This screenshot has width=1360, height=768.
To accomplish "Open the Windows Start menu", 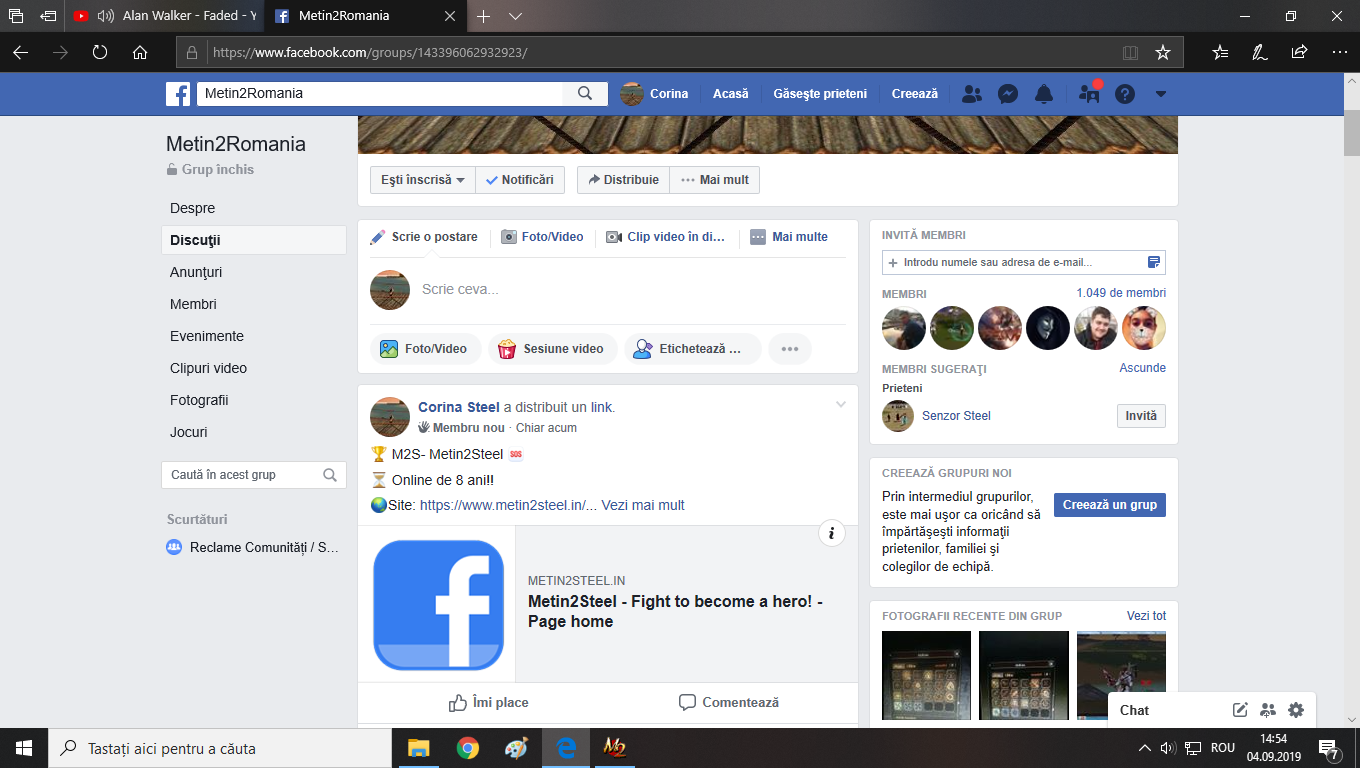I will click(x=24, y=748).
